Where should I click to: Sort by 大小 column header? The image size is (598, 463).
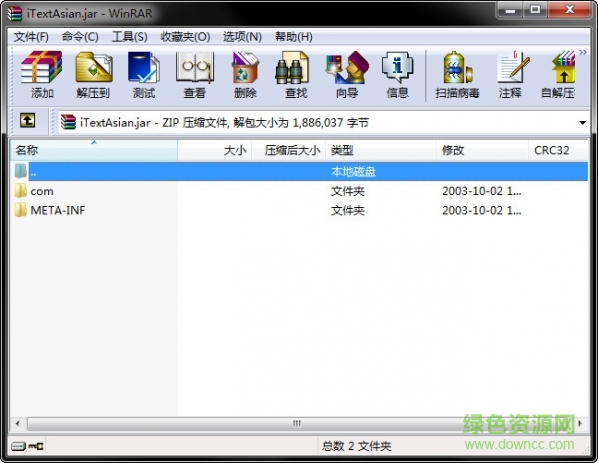[x=215, y=150]
